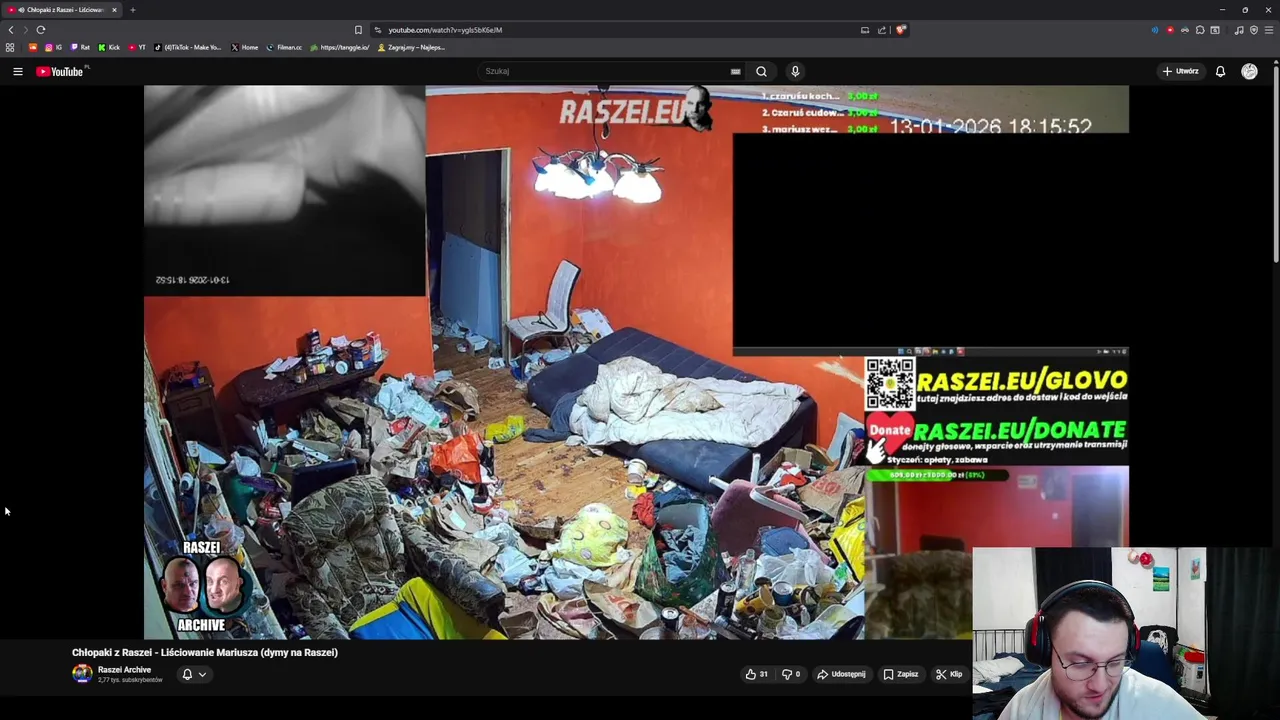Reload the current page
The image size is (1280, 720).
coord(41,30)
